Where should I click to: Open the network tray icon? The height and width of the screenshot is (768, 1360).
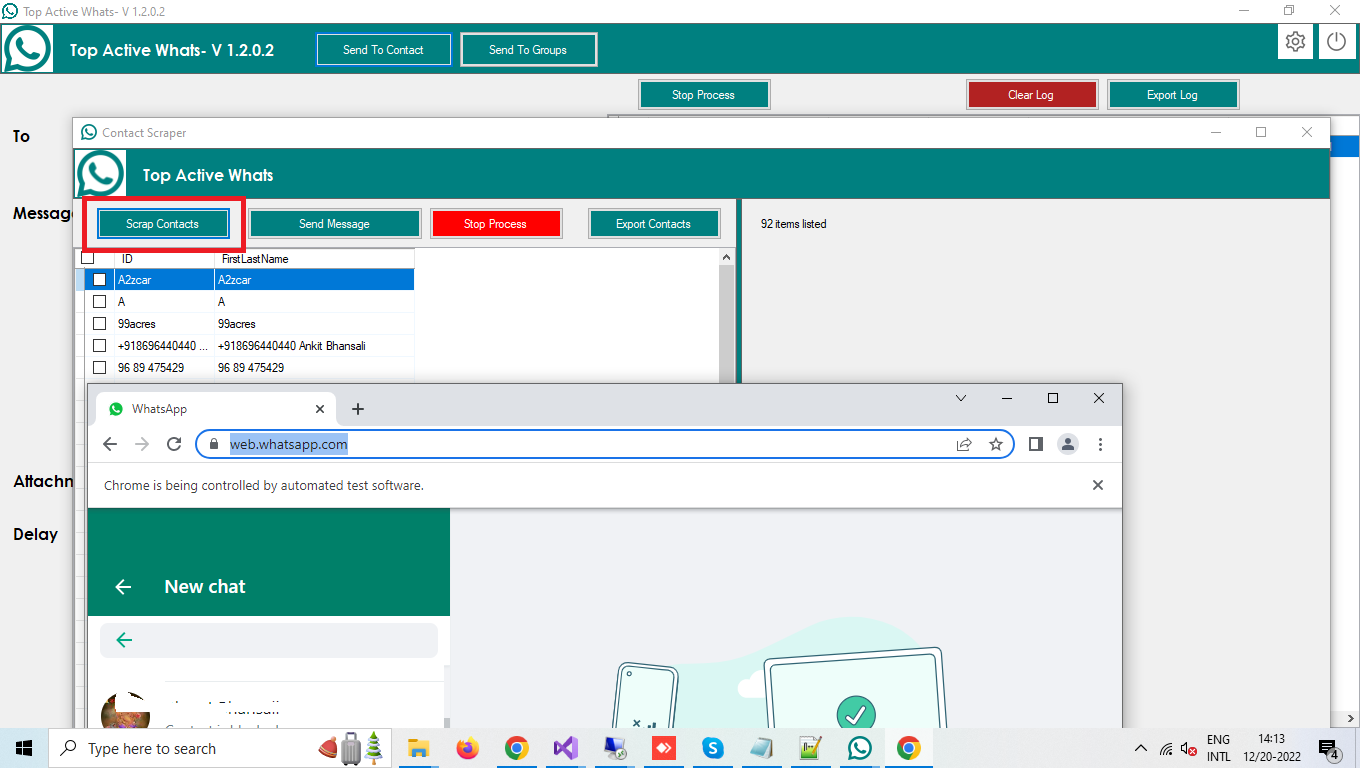pyautogui.click(x=1165, y=748)
